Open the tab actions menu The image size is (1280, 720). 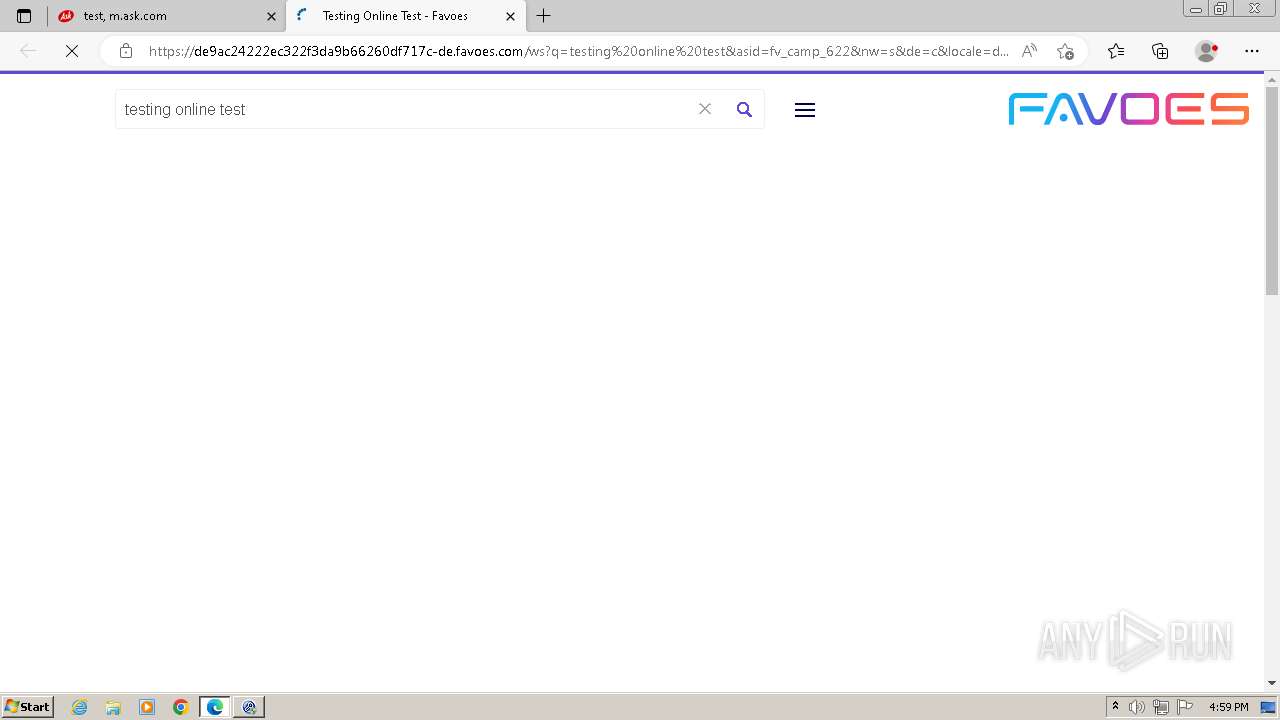(24, 16)
